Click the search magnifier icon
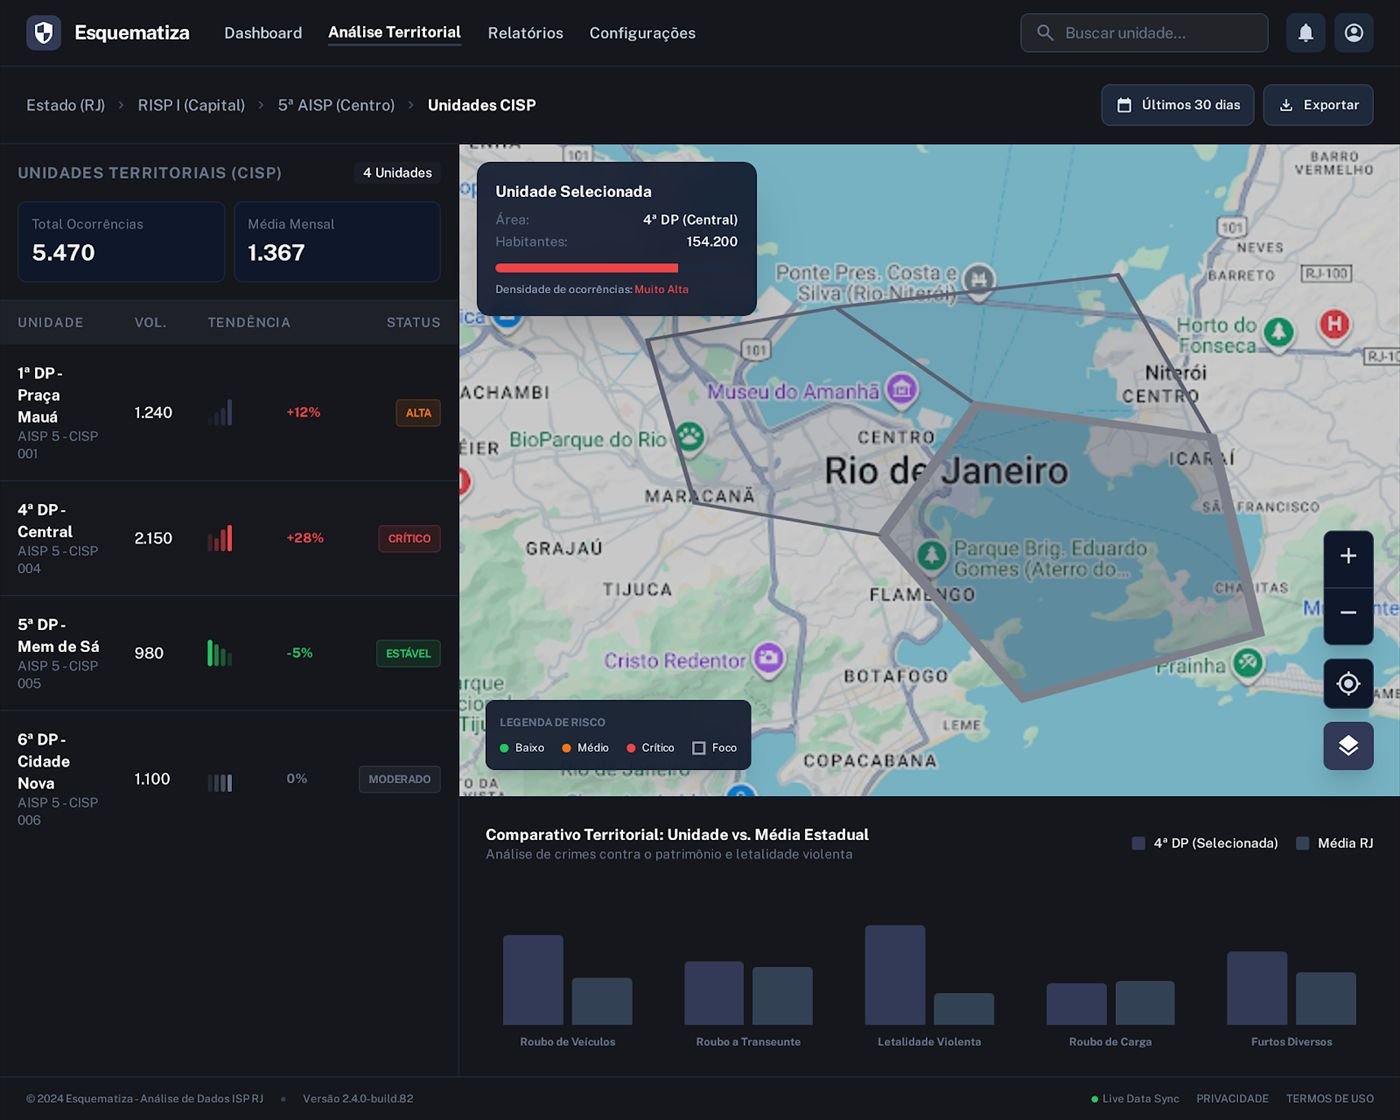The image size is (1400, 1120). pyautogui.click(x=1045, y=33)
